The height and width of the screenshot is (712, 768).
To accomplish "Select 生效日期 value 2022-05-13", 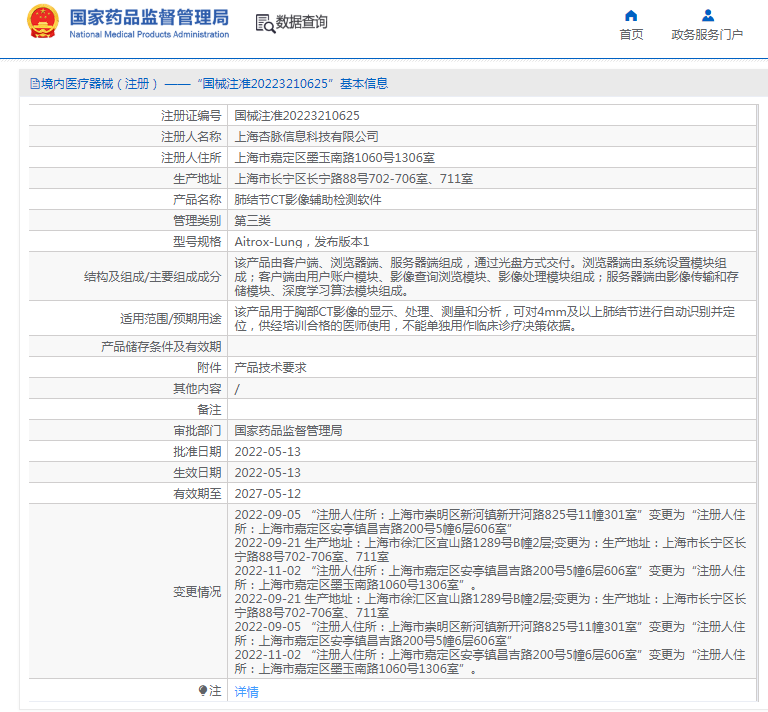I will pyautogui.click(x=267, y=473).
